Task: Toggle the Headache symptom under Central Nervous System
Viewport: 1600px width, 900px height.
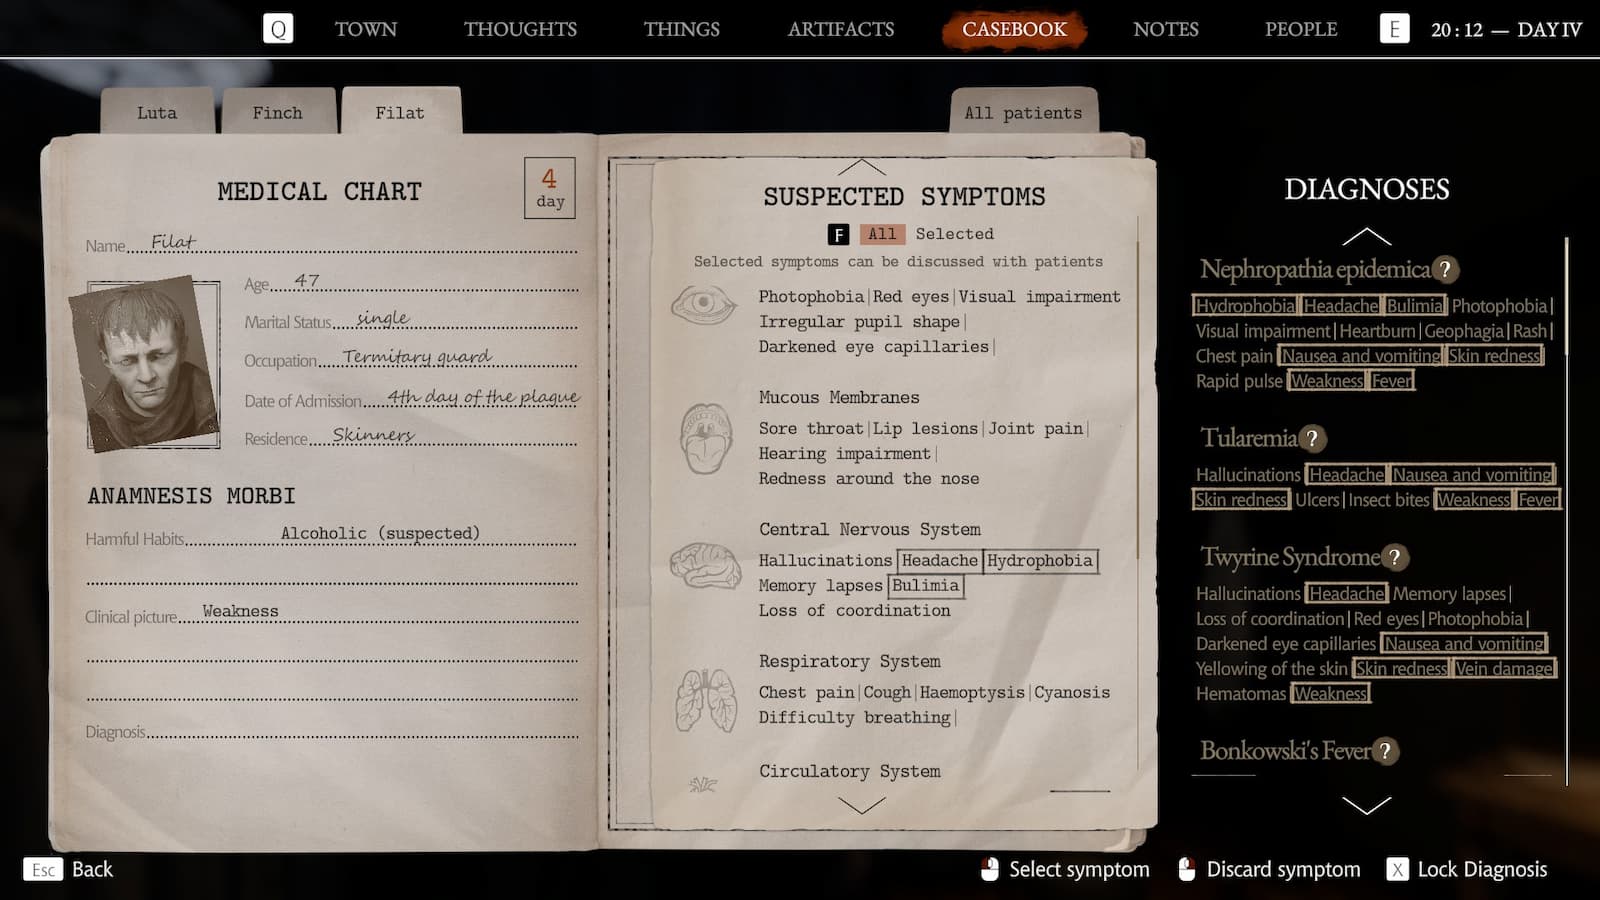Action: [x=939, y=561]
